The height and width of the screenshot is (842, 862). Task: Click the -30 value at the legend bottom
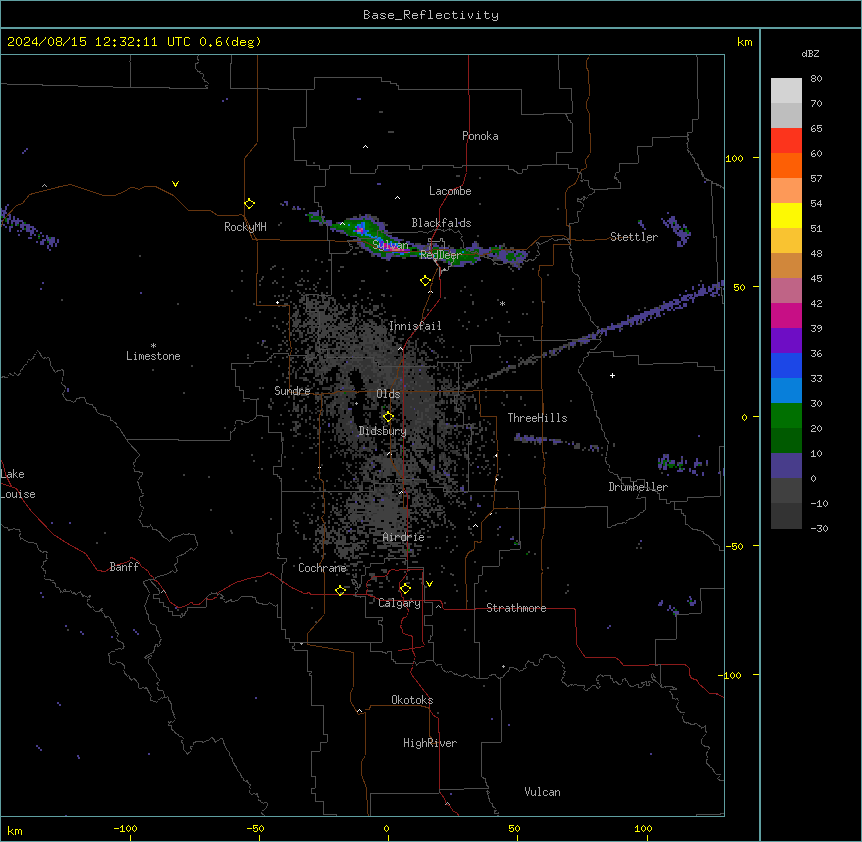(x=819, y=529)
